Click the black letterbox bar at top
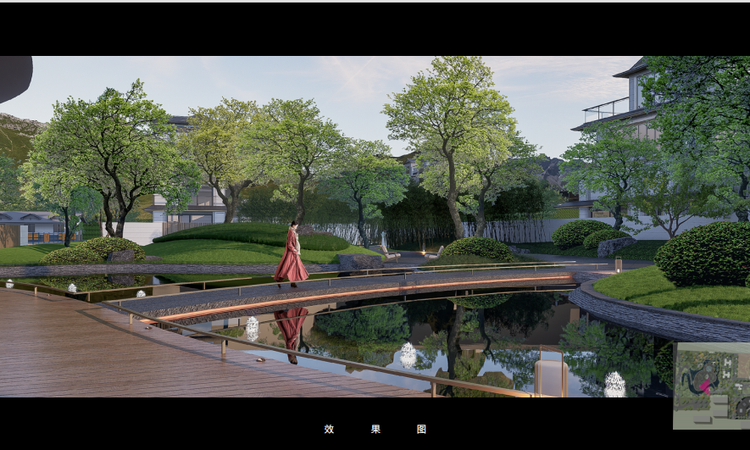Screen dimensions: 750x450 pos(375,28)
